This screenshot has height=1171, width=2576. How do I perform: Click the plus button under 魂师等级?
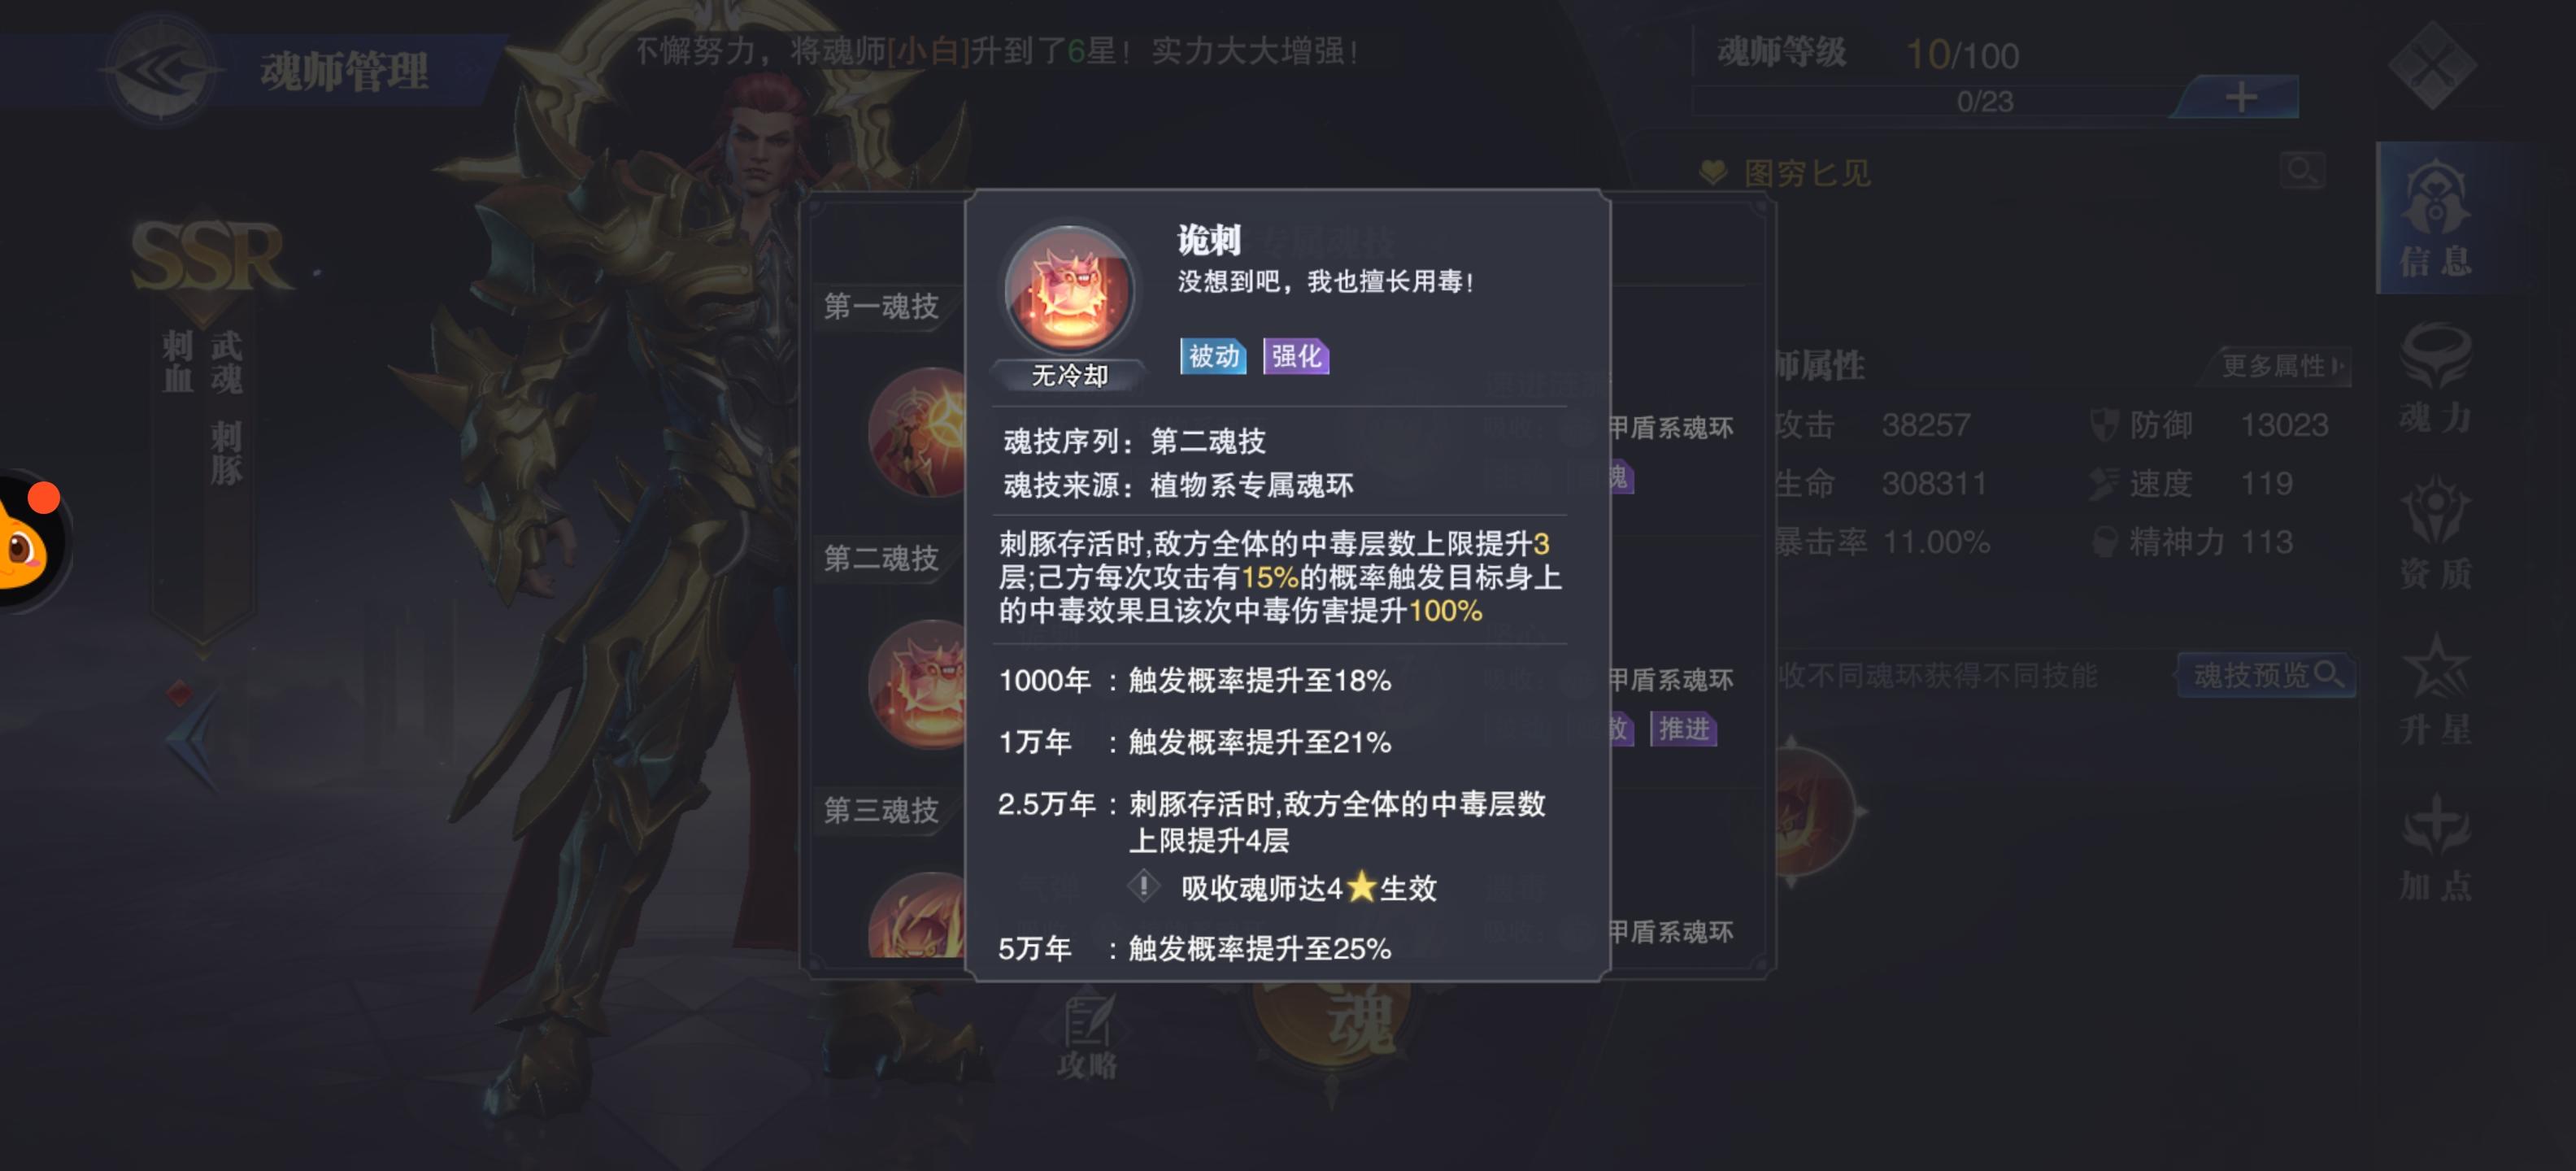pos(2240,97)
